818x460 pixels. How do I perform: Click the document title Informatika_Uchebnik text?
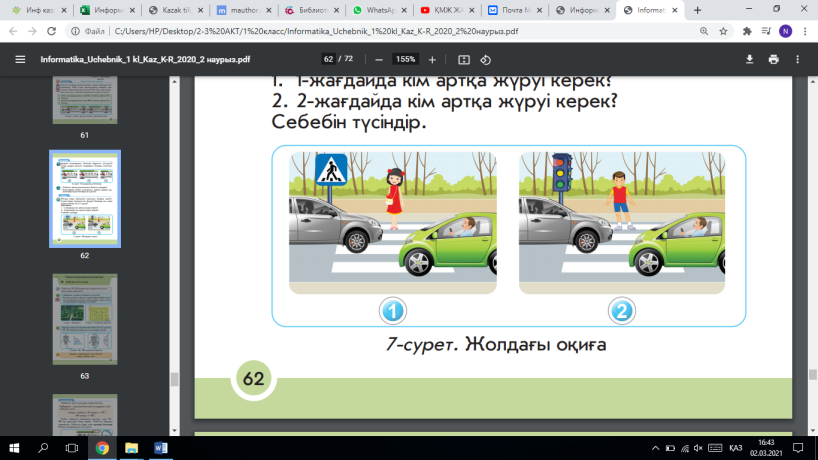coord(145,59)
